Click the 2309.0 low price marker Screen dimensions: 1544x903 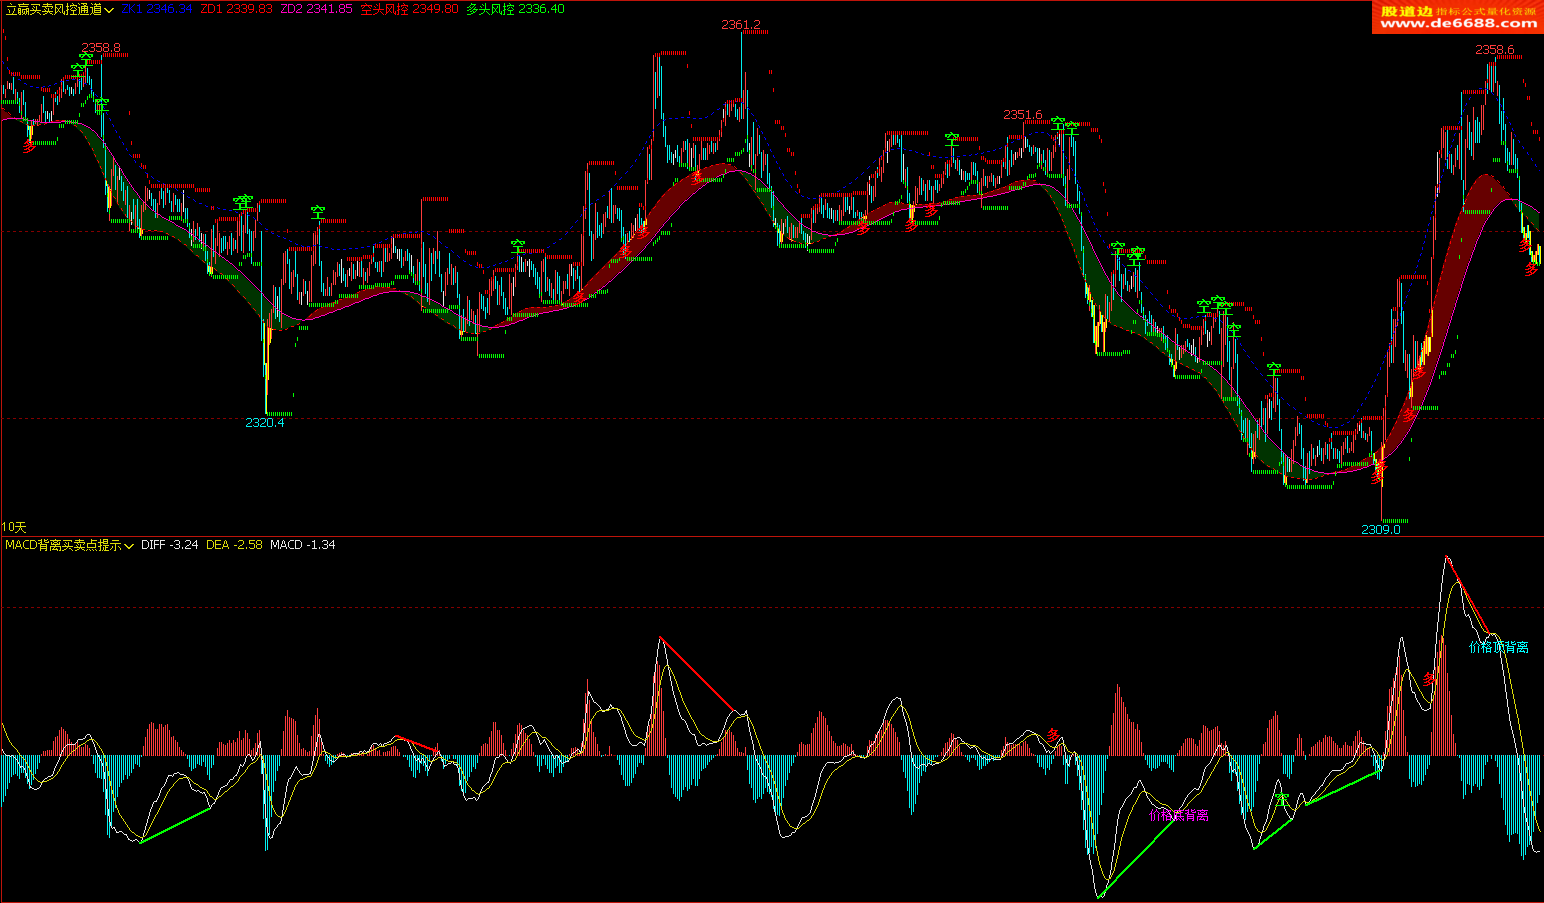pos(1380,529)
